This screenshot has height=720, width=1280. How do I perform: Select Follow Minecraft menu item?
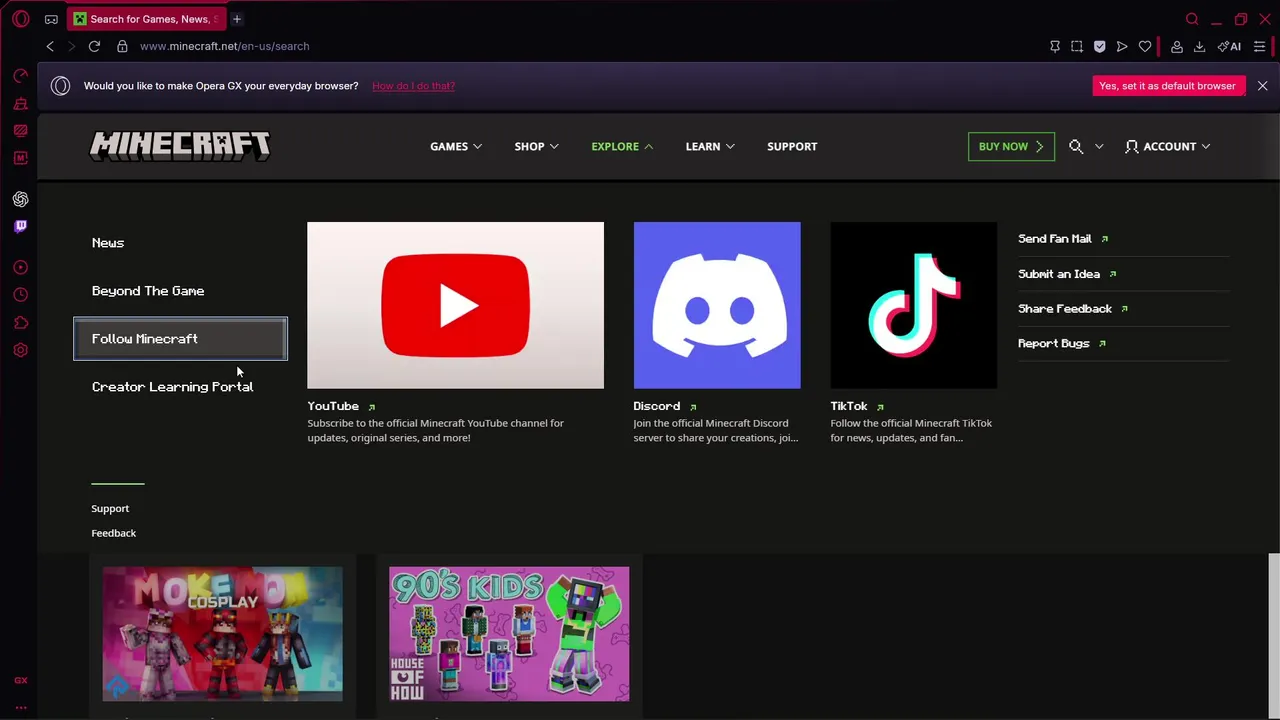click(x=180, y=339)
